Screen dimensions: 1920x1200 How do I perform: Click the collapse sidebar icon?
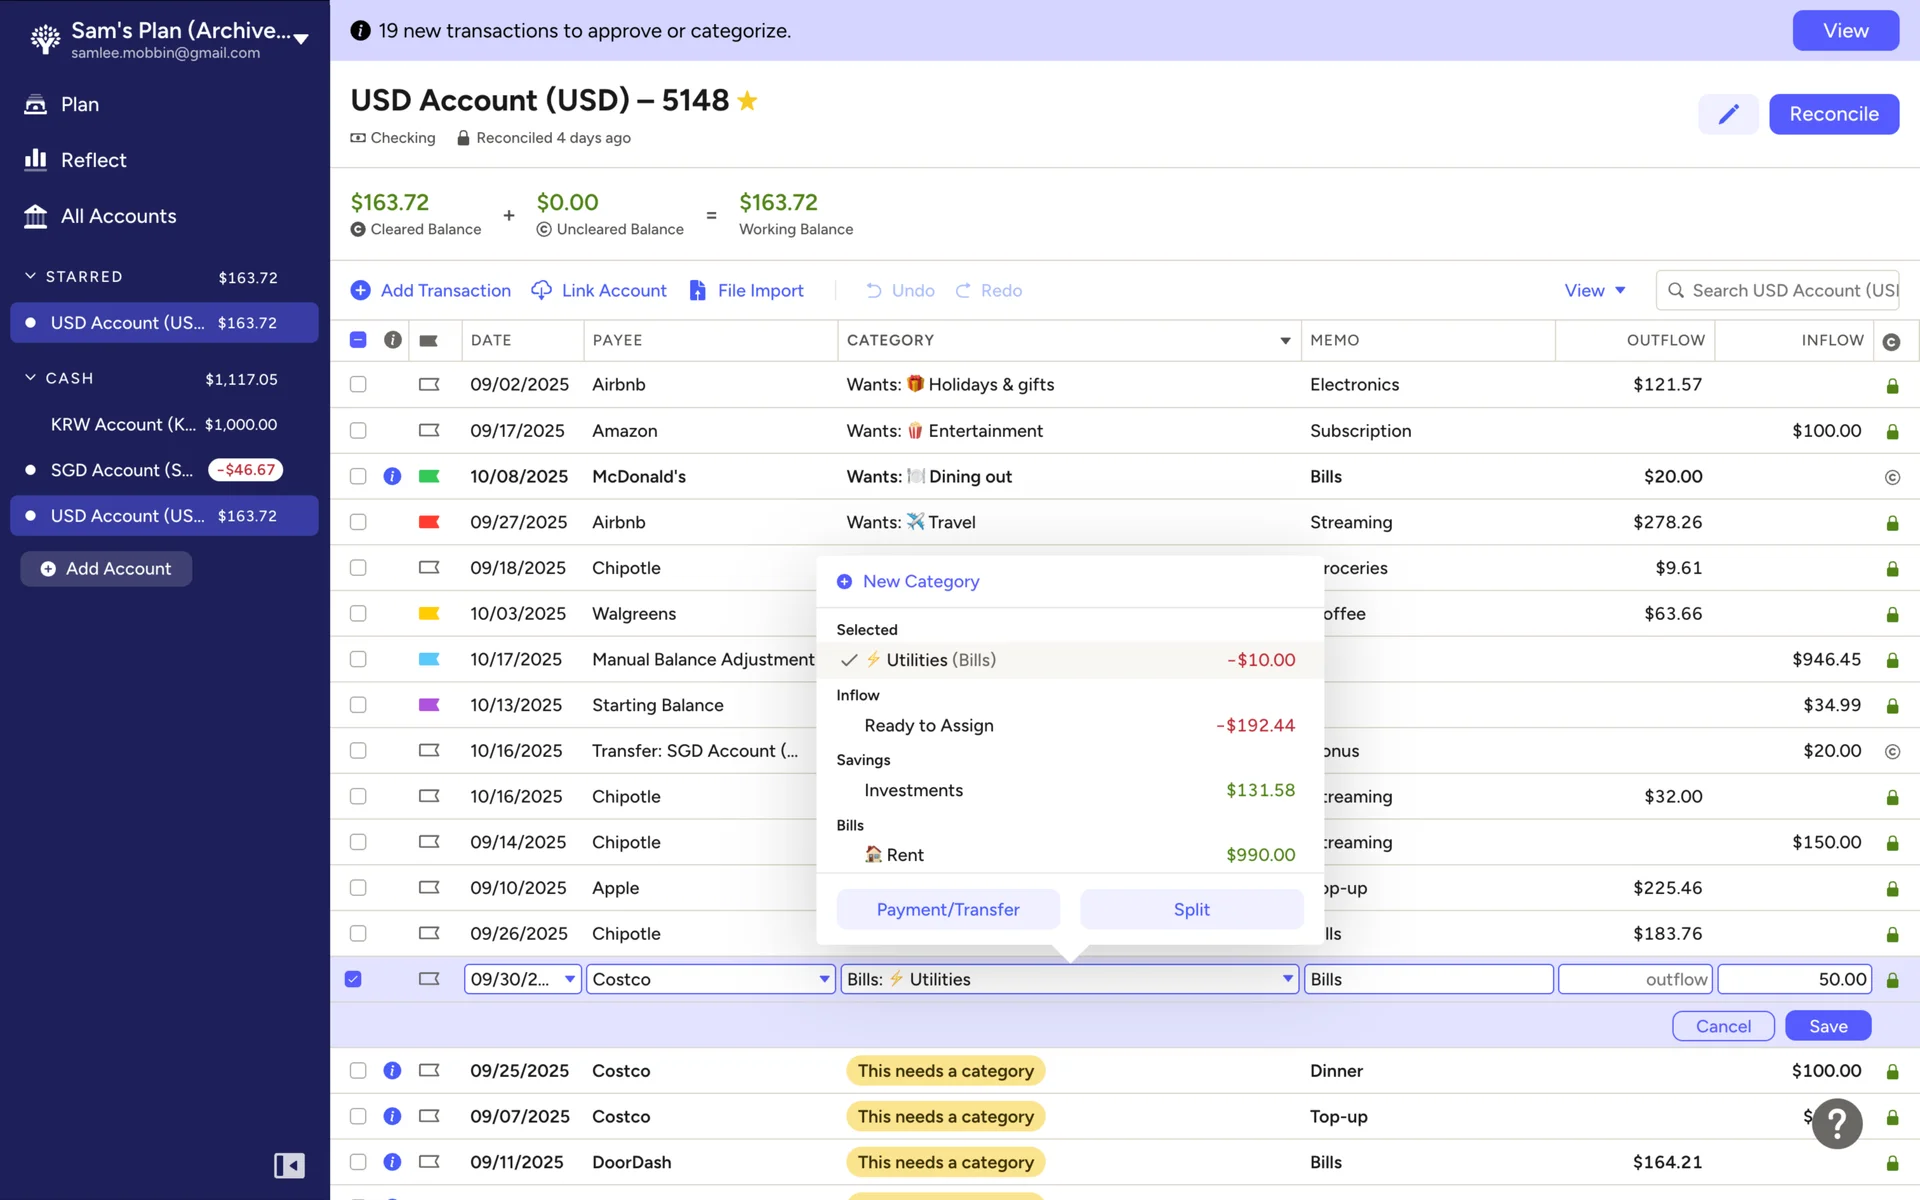point(289,1165)
